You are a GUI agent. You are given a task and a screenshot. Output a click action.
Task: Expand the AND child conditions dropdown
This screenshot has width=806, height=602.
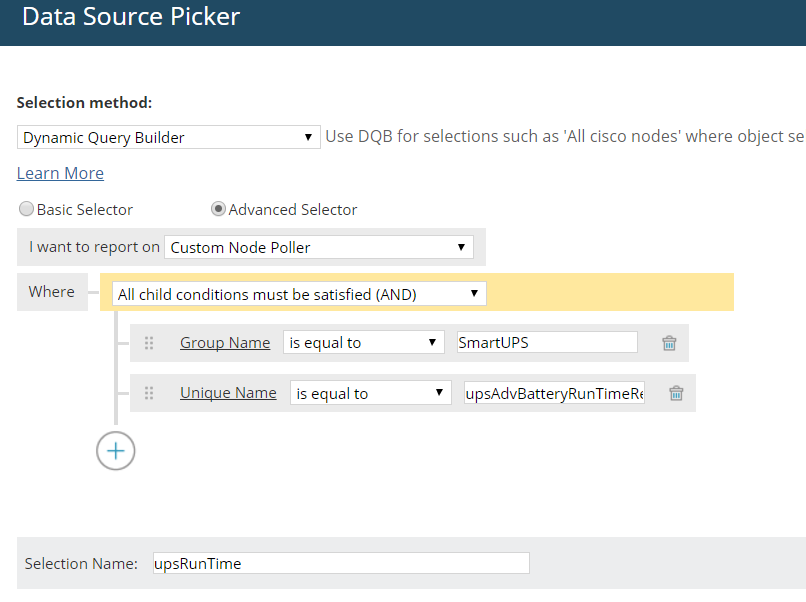click(298, 294)
